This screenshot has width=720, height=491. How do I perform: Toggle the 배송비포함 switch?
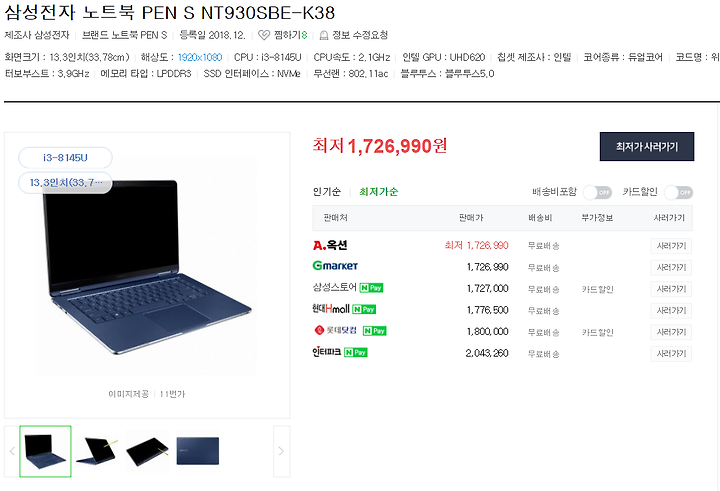tap(597, 192)
